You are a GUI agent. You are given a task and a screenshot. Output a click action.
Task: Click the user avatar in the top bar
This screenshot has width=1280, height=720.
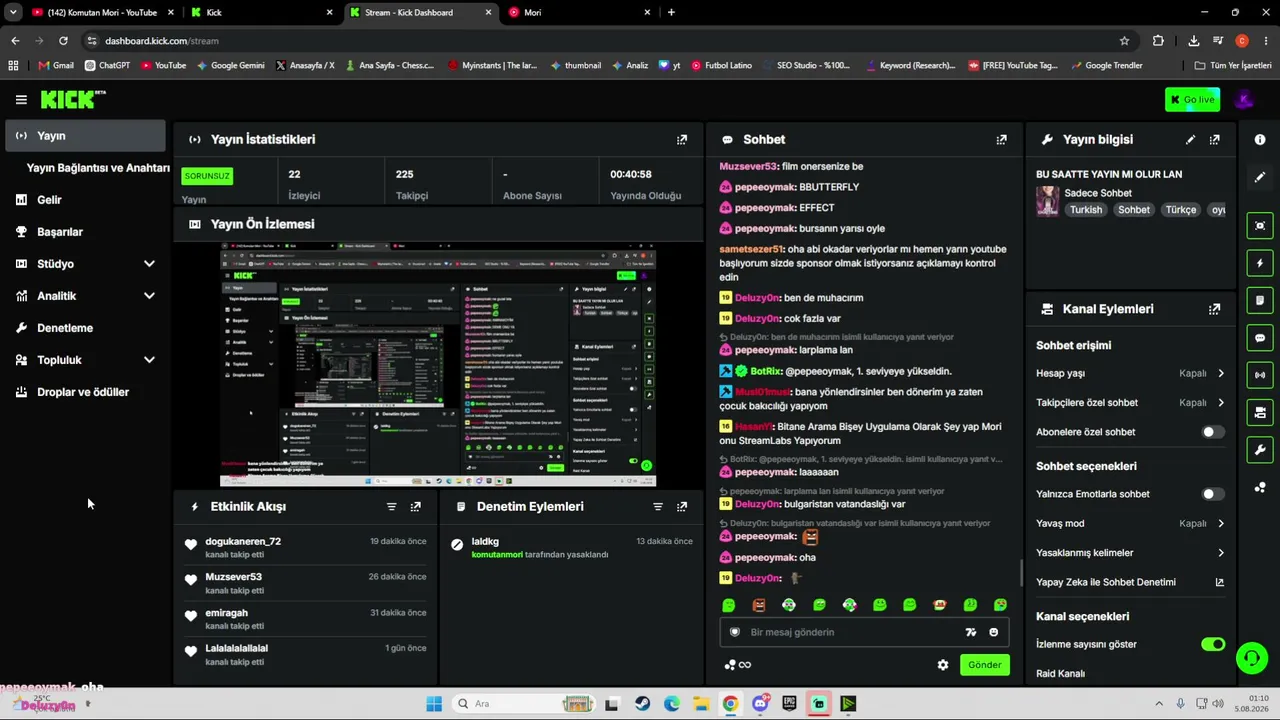pos(1244,99)
